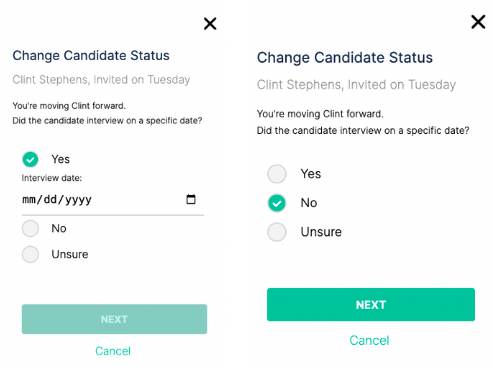Select the checked Yes radio in left dialog
493x372 pixels.
[30, 159]
